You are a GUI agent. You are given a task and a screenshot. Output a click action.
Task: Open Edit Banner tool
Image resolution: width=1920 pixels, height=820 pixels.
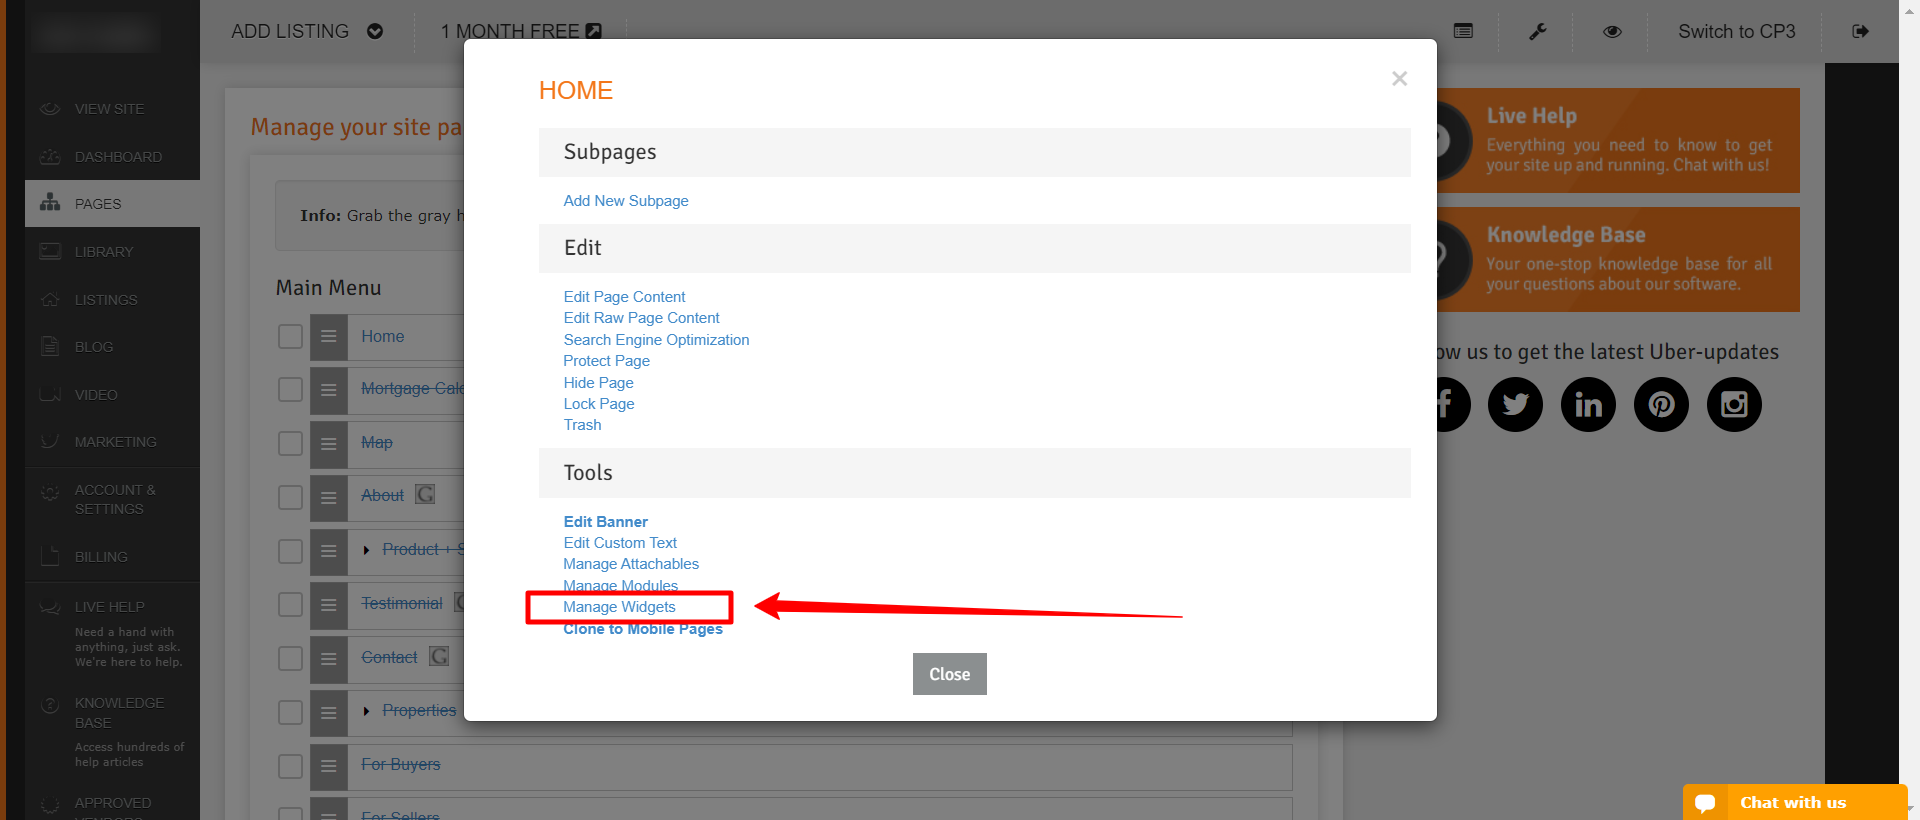pyautogui.click(x=605, y=522)
